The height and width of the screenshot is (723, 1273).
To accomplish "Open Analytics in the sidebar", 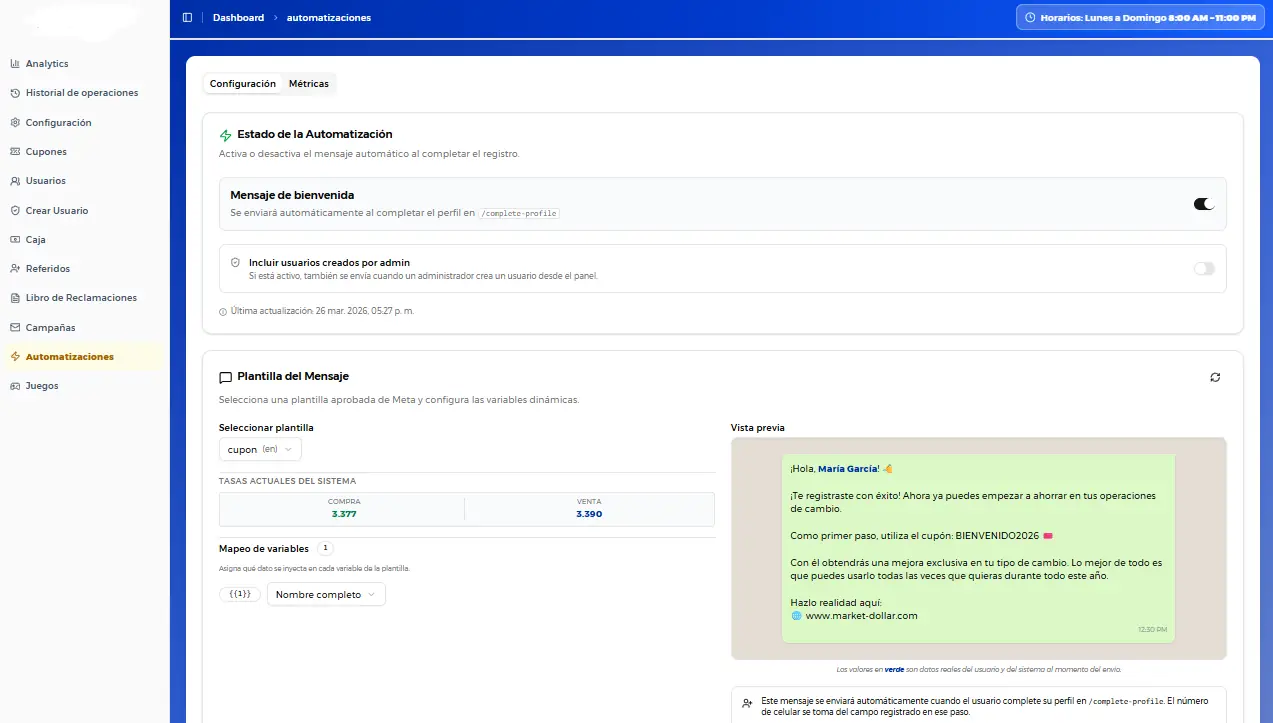I will (84, 64).
